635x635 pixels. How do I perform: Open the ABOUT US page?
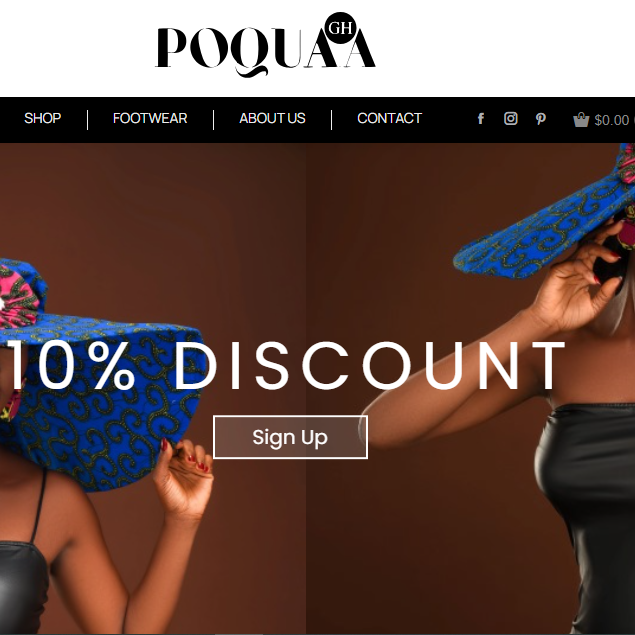(272, 118)
